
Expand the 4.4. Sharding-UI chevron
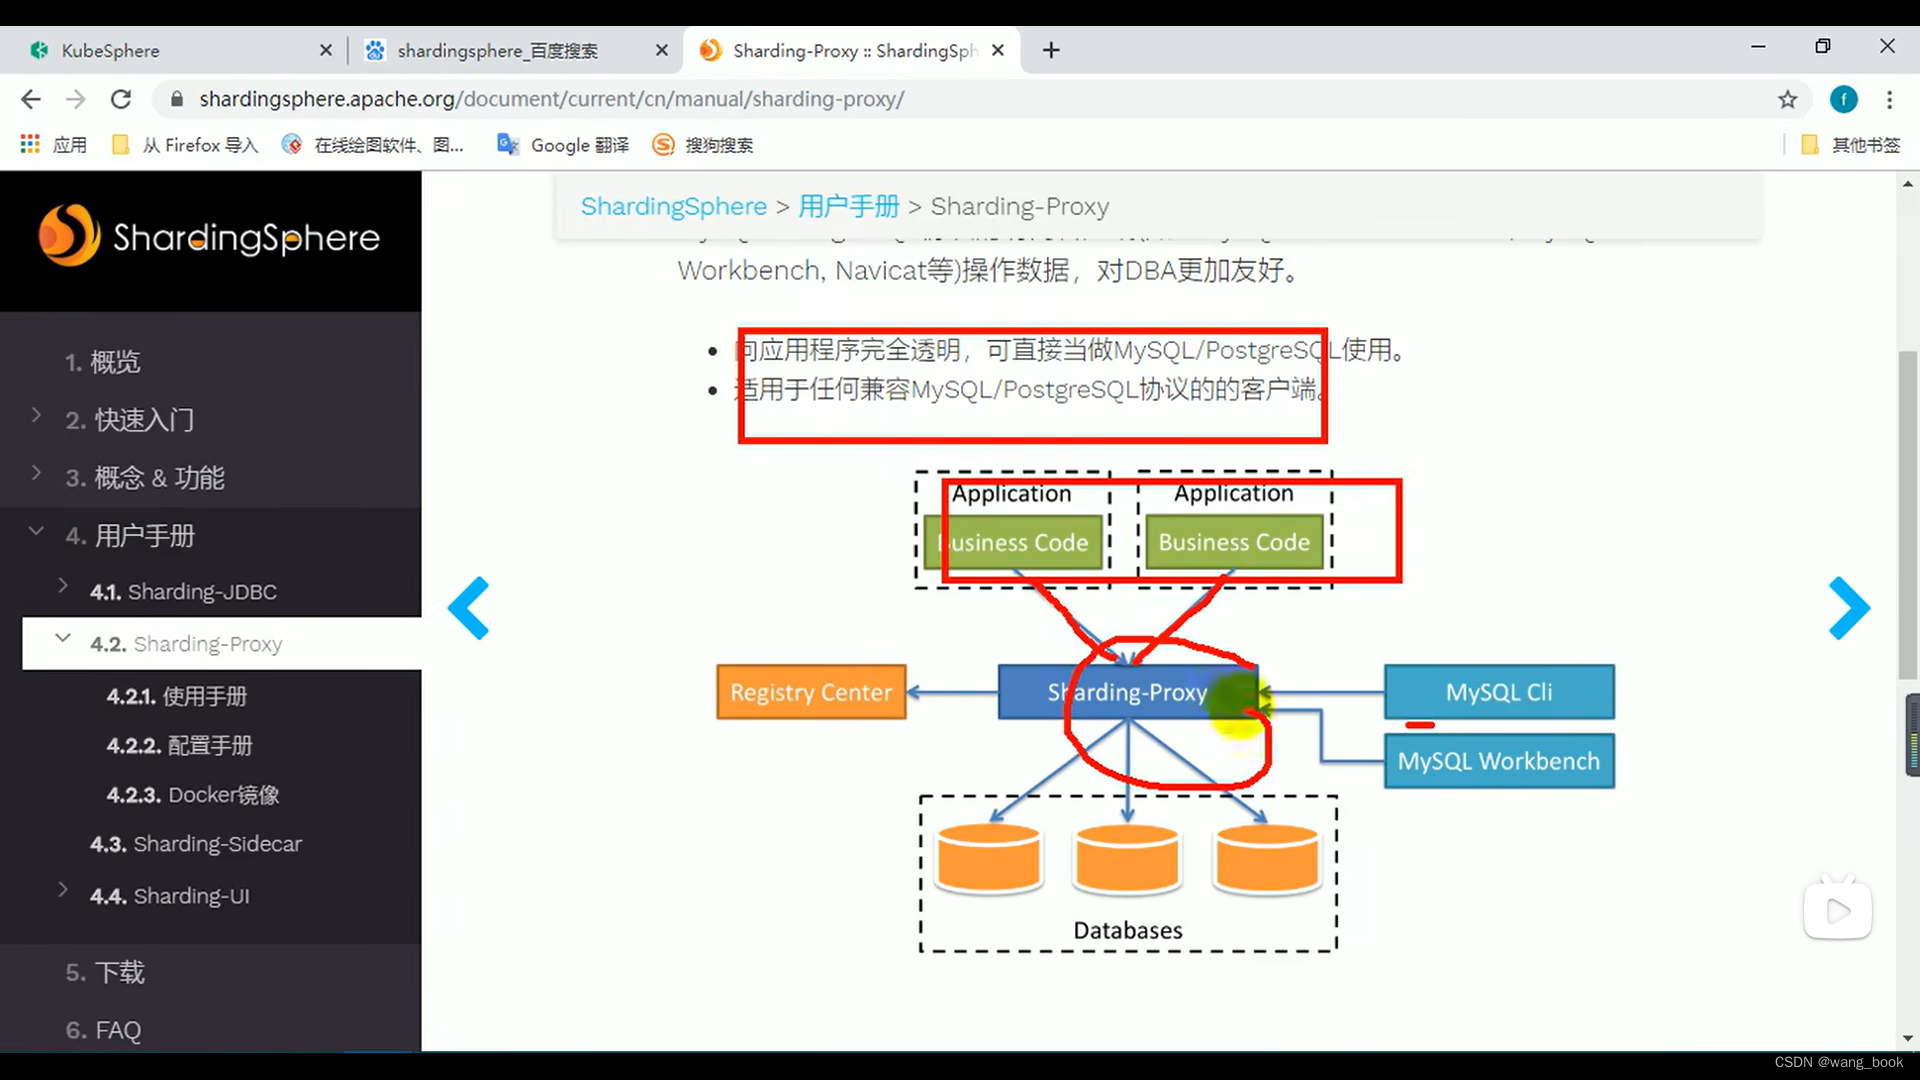pyautogui.click(x=63, y=890)
